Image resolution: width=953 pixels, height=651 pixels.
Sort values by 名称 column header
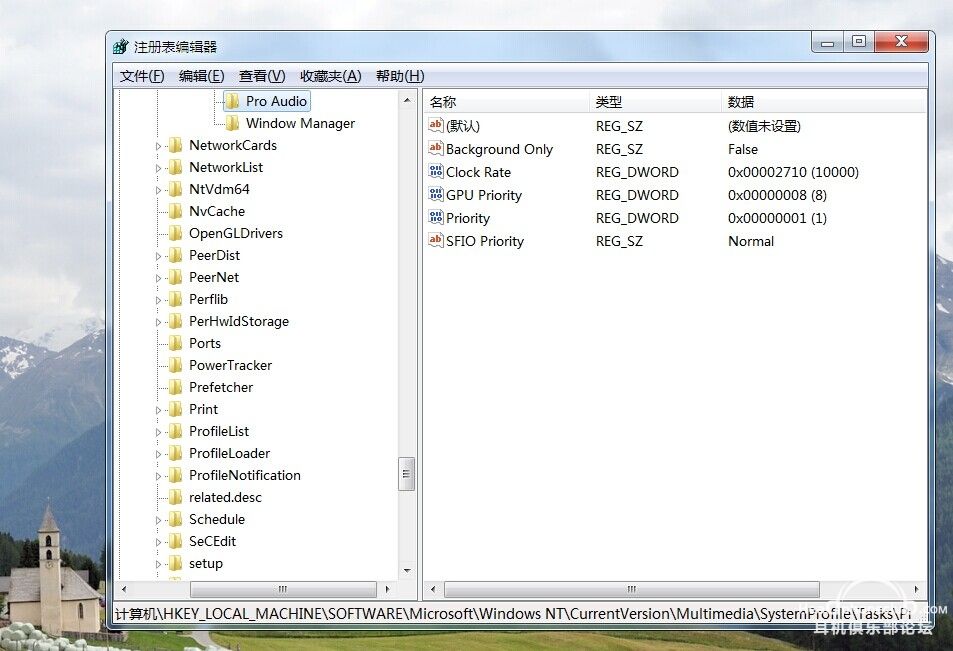tap(506, 102)
